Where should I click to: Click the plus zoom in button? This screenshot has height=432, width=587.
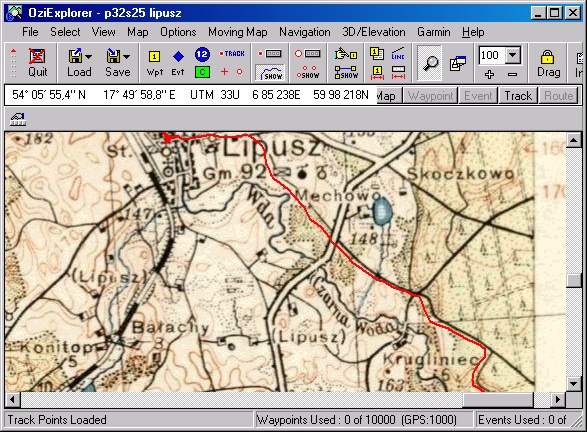pyautogui.click(x=489, y=74)
